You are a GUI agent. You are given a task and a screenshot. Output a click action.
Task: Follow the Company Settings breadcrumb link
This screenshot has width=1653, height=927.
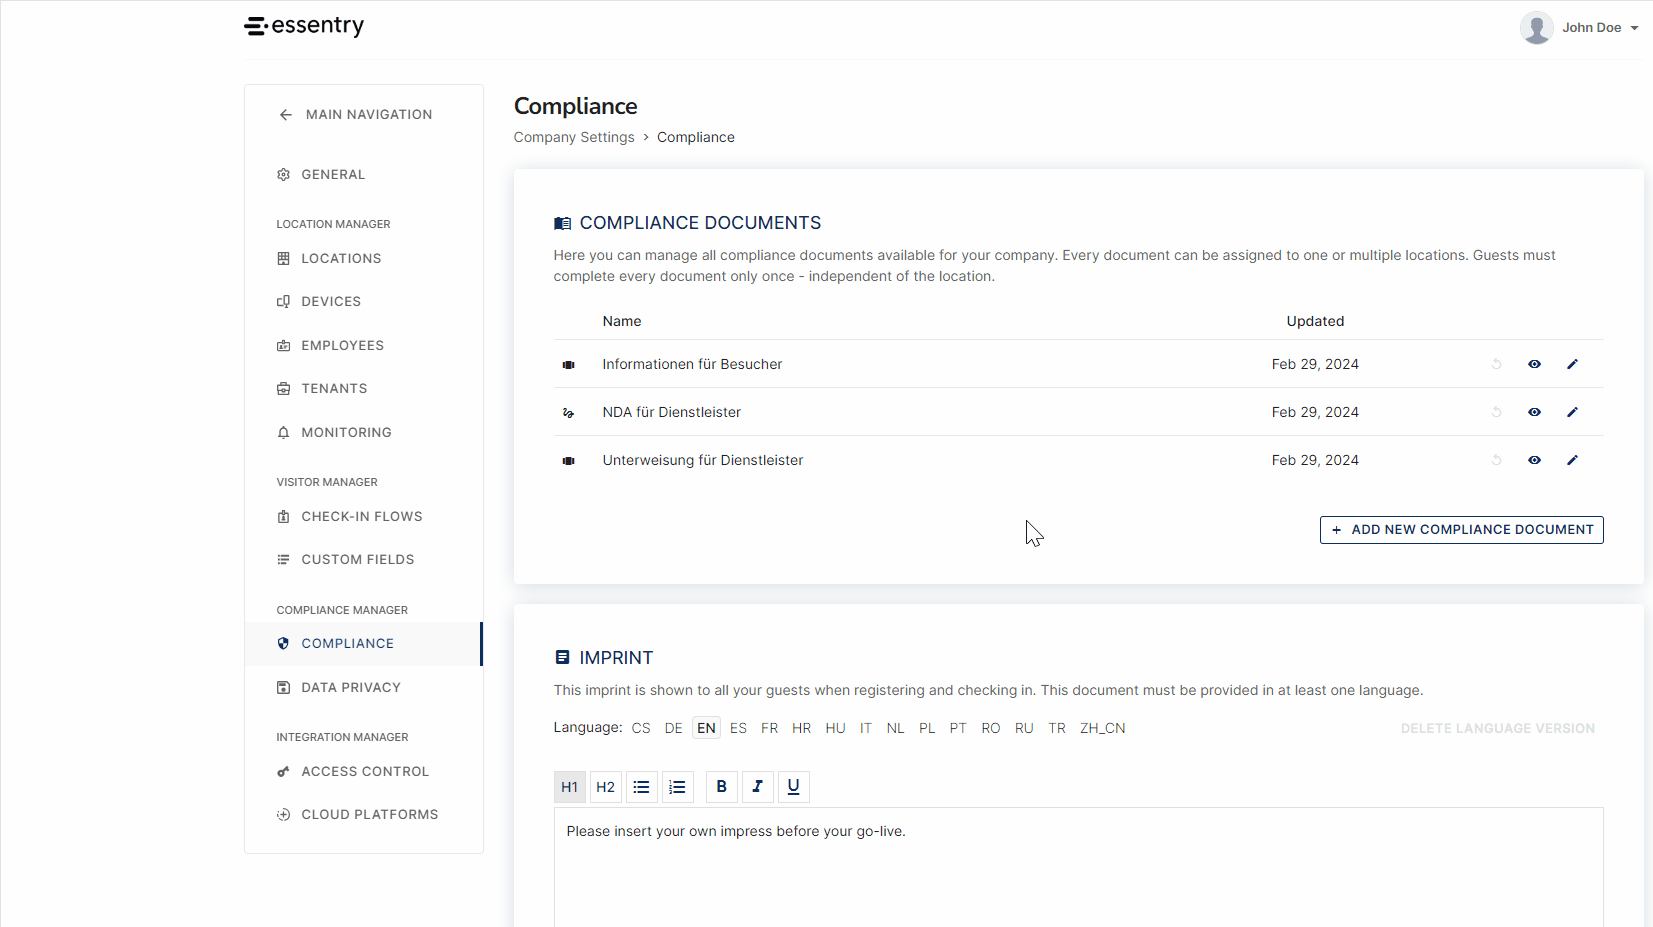[574, 138]
